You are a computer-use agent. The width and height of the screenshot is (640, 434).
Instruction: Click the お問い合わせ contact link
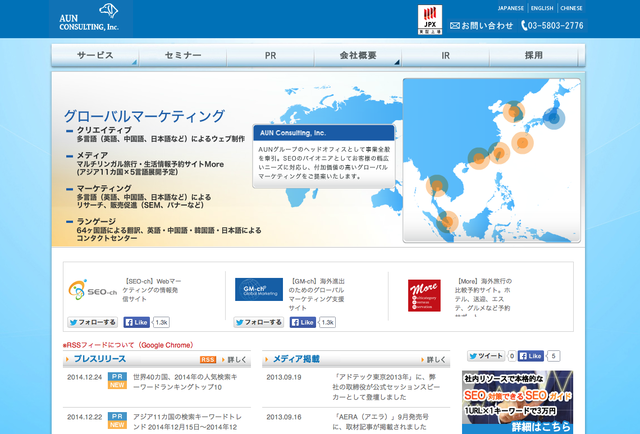click(481, 26)
